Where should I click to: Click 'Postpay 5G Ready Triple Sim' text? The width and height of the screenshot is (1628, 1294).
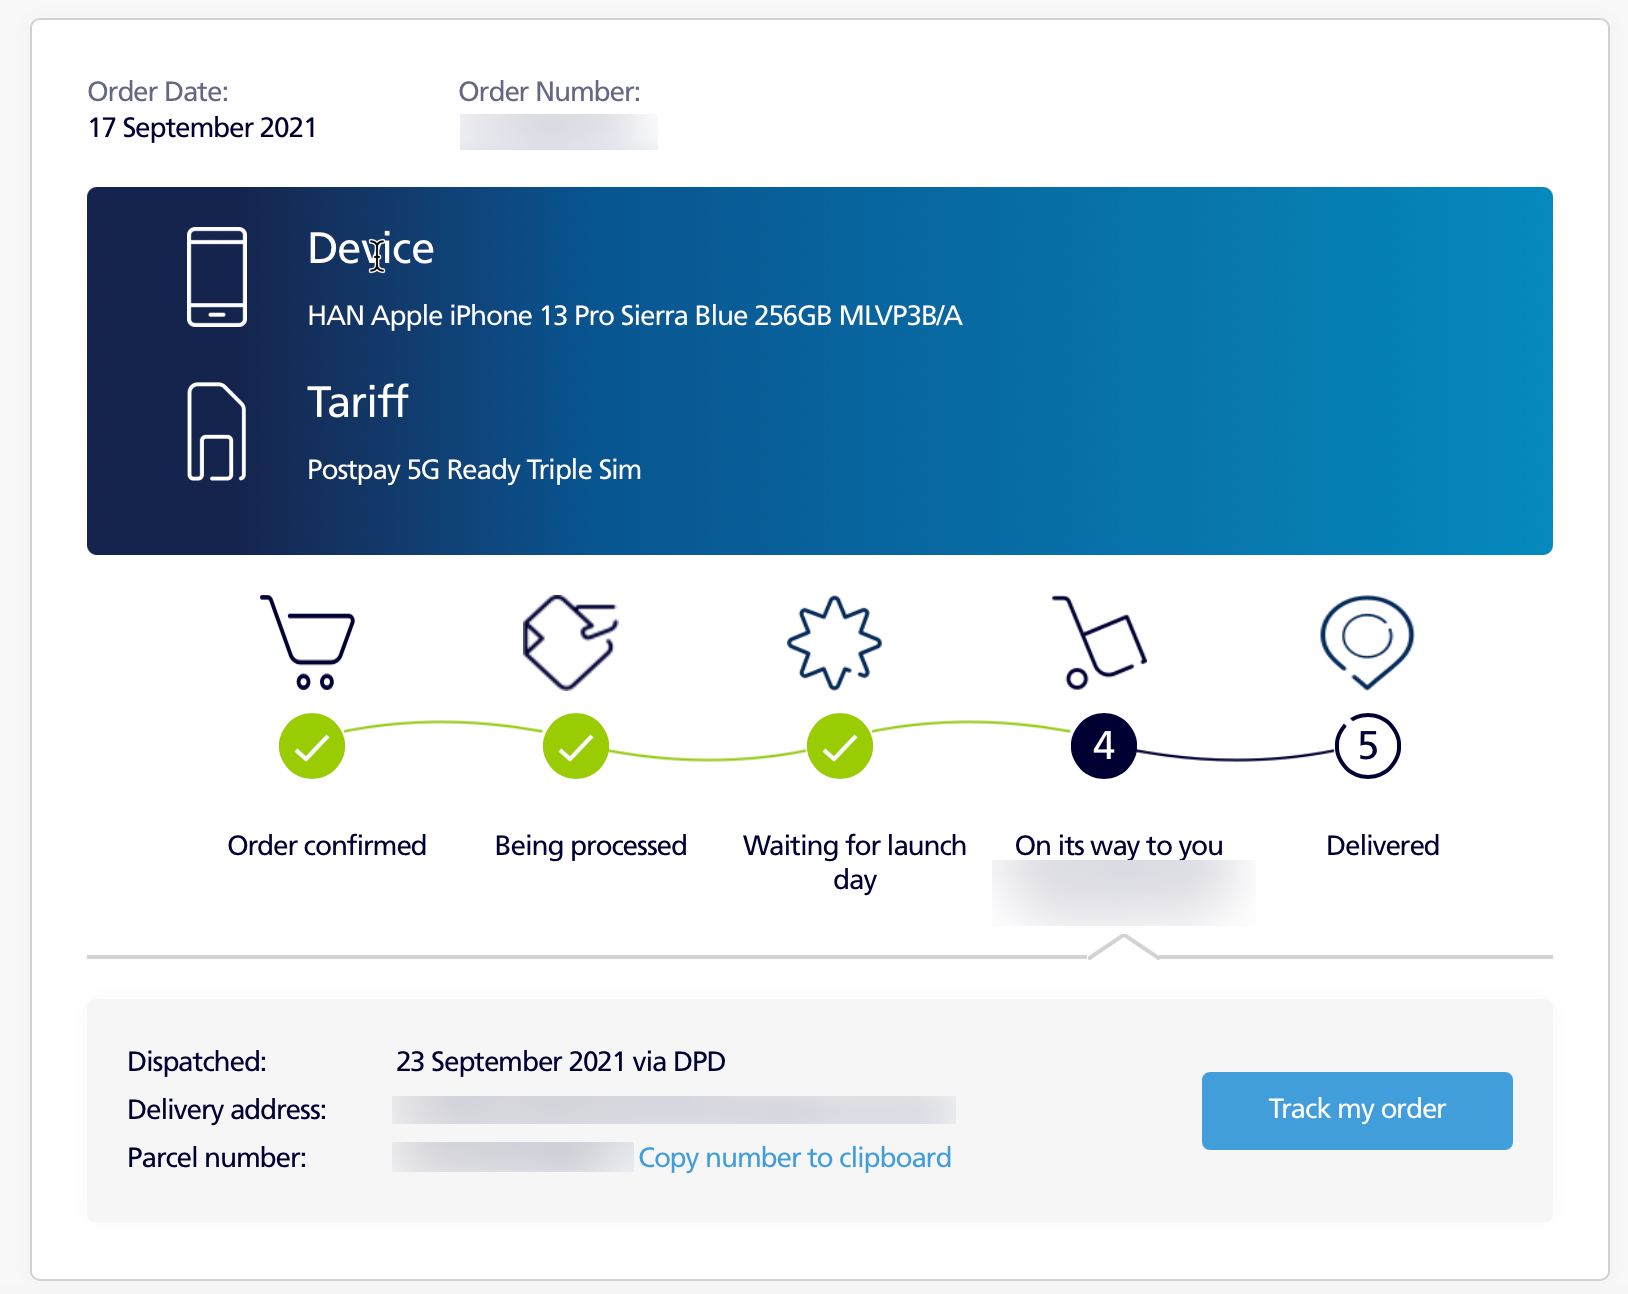pos(474,470)
